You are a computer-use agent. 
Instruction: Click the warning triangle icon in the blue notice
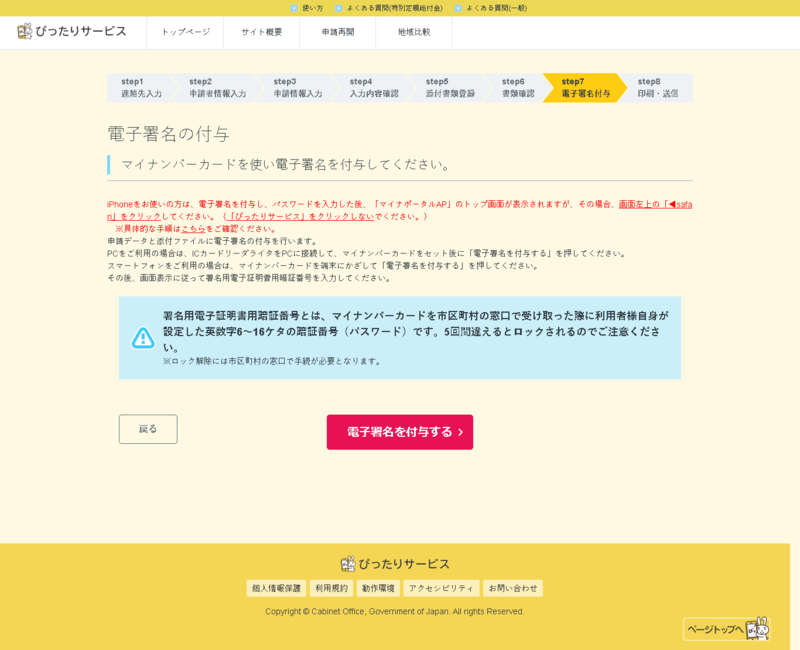143,338
